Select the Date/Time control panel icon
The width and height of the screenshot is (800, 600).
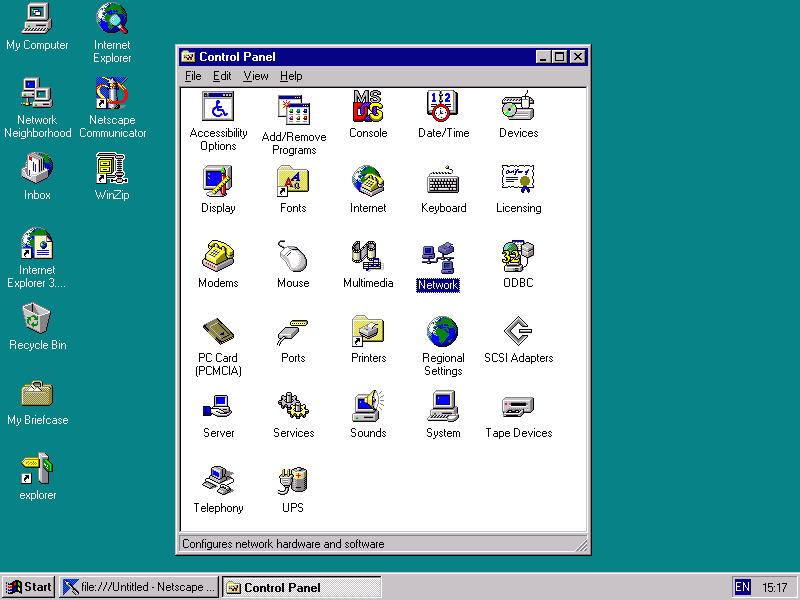(443, 107)
